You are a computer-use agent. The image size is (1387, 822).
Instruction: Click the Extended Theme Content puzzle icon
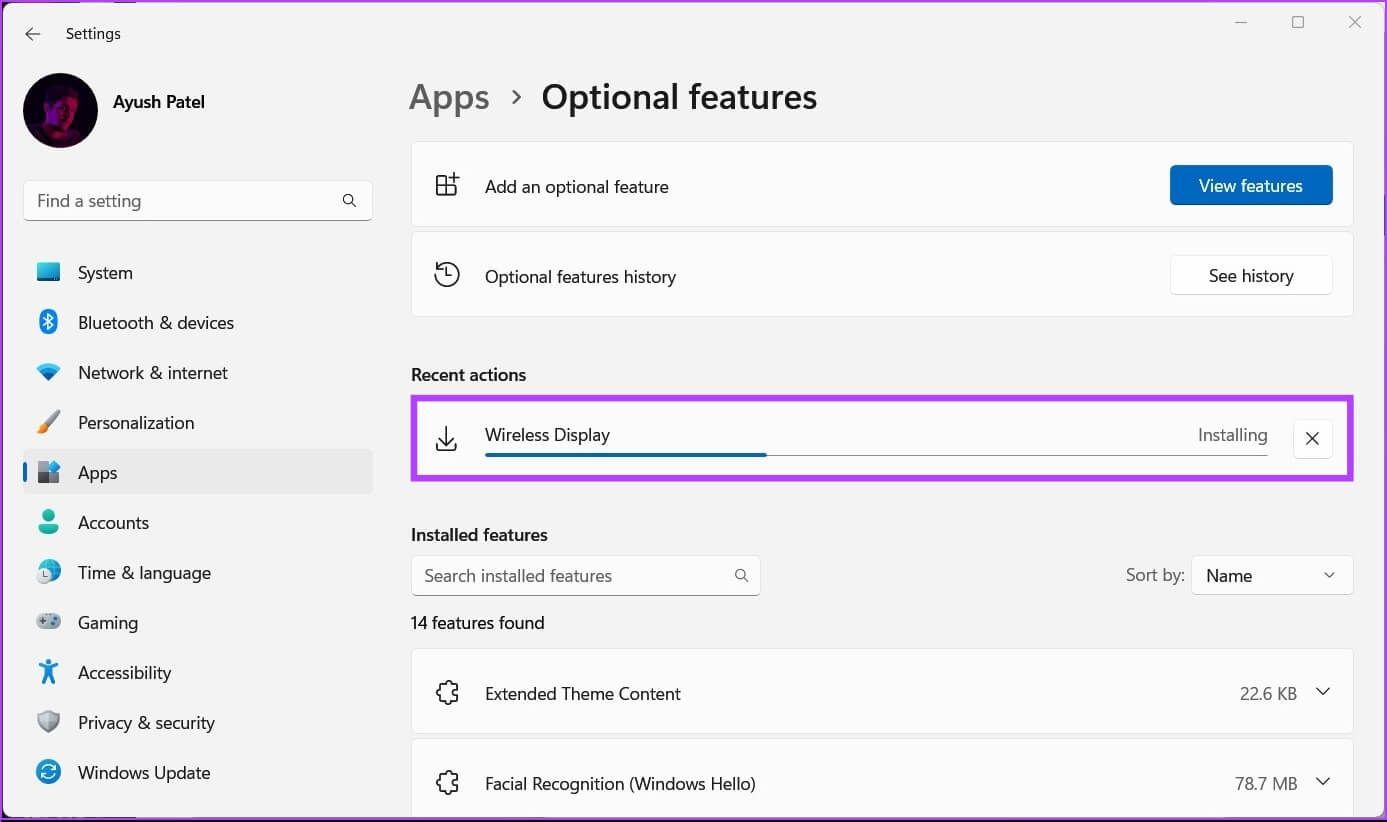click(447, 693)
